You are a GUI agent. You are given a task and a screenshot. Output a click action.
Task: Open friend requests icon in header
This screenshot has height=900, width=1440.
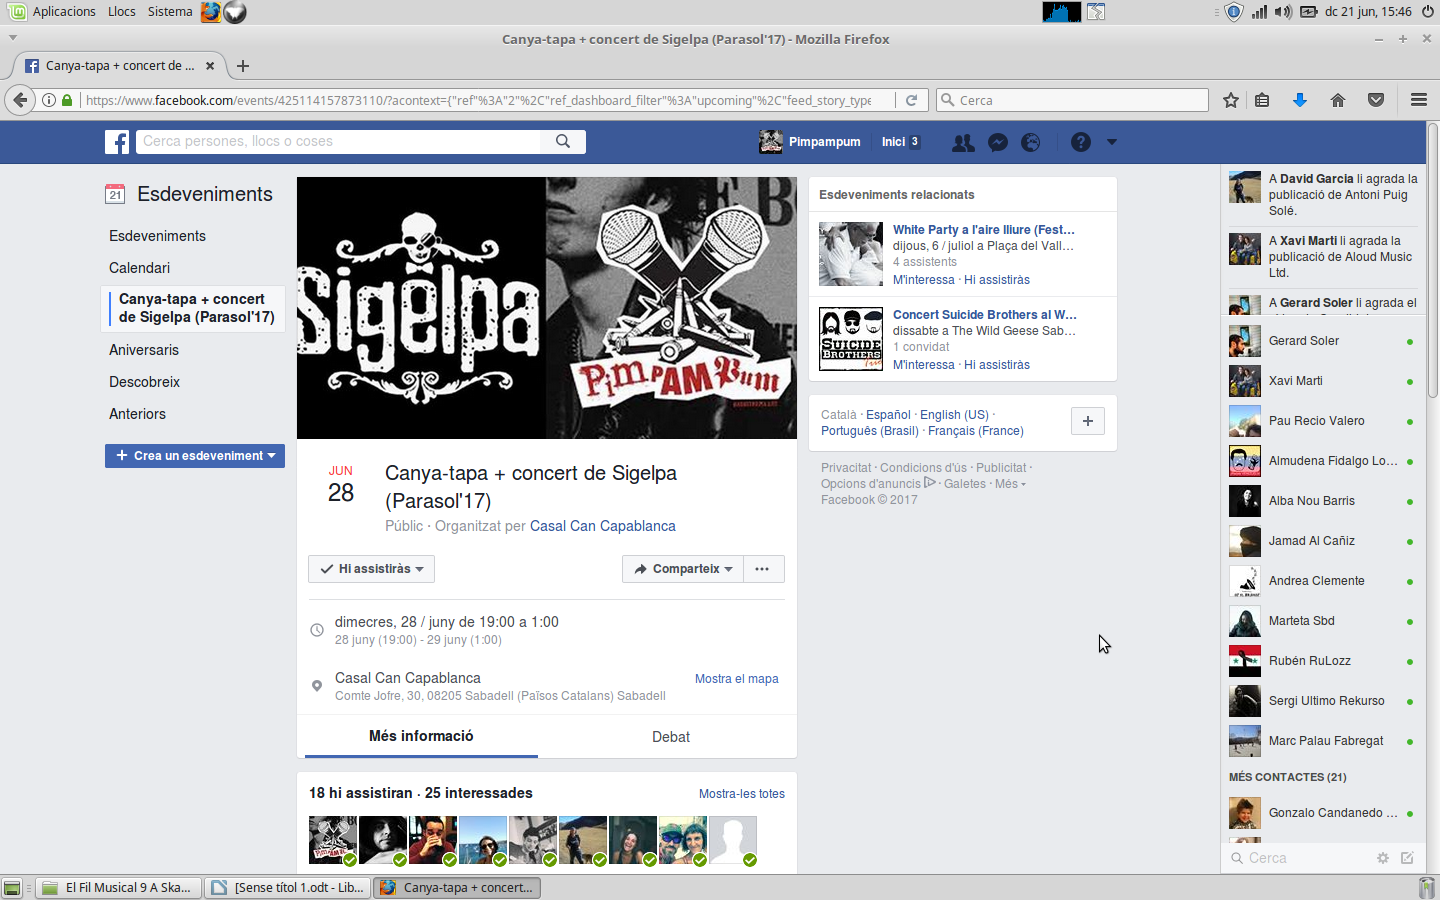click(963, 142)
